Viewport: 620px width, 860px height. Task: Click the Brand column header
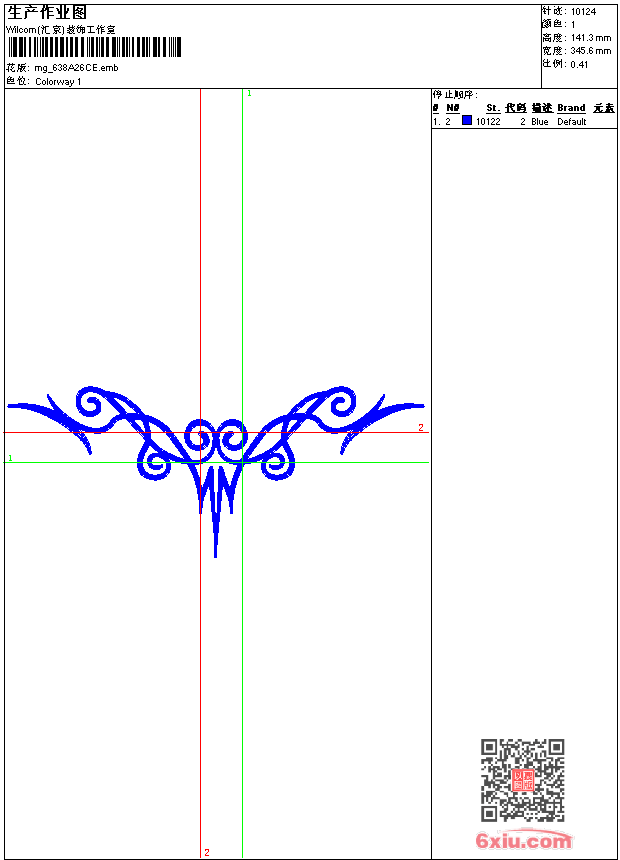click(x=571, y=108)
